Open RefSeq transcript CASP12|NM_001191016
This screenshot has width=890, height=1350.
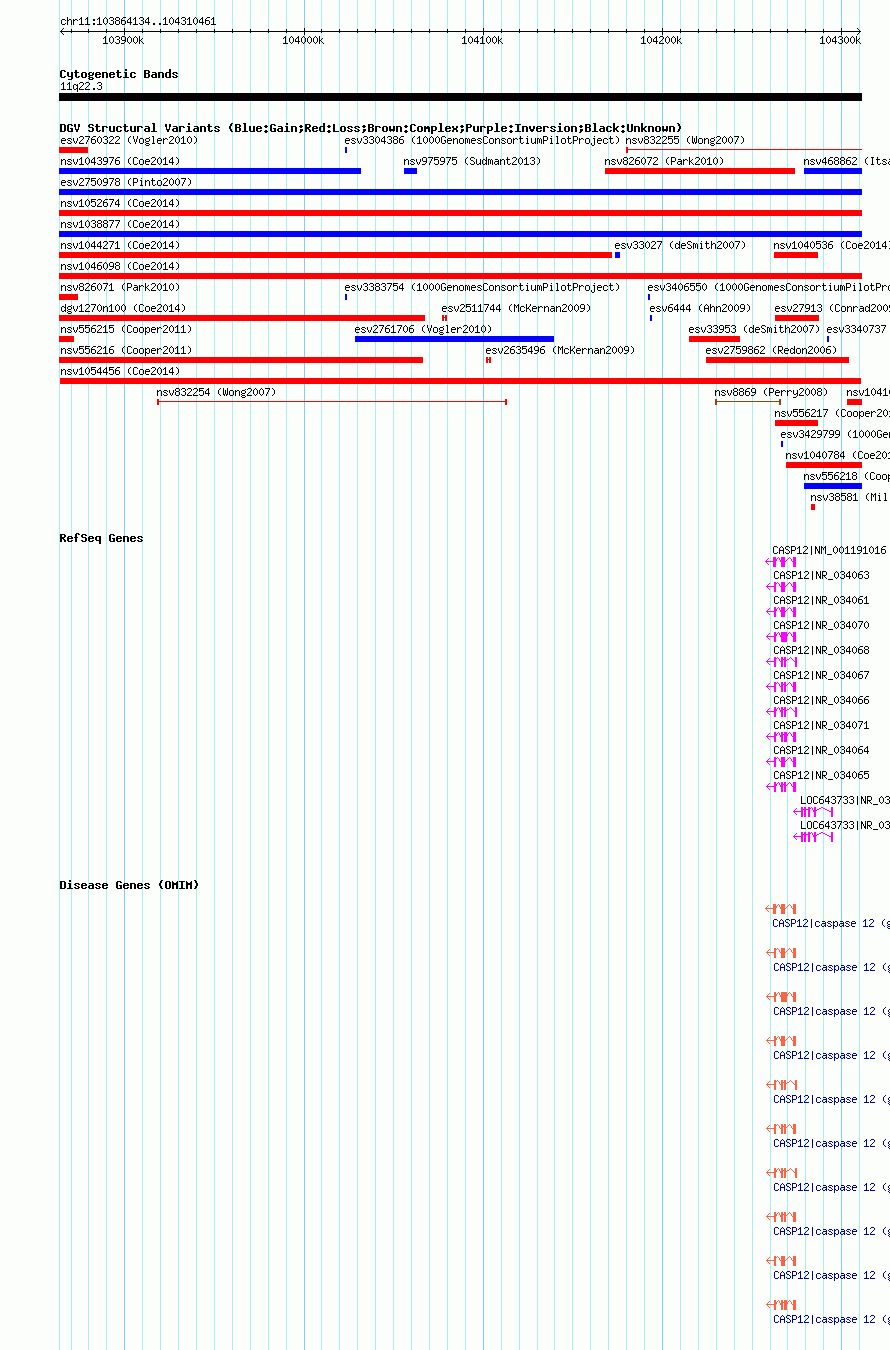tap(829, 550)
